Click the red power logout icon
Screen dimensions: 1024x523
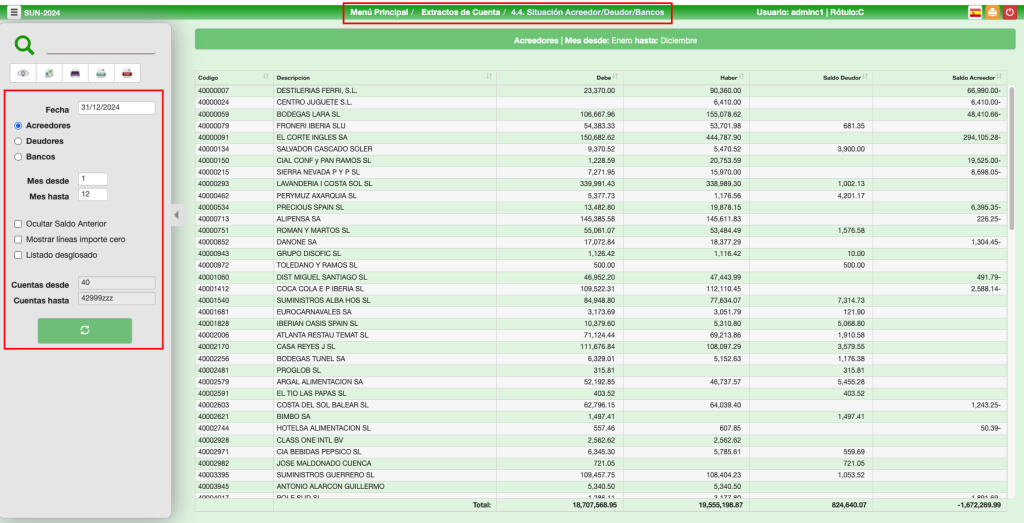pos(1009,12)
